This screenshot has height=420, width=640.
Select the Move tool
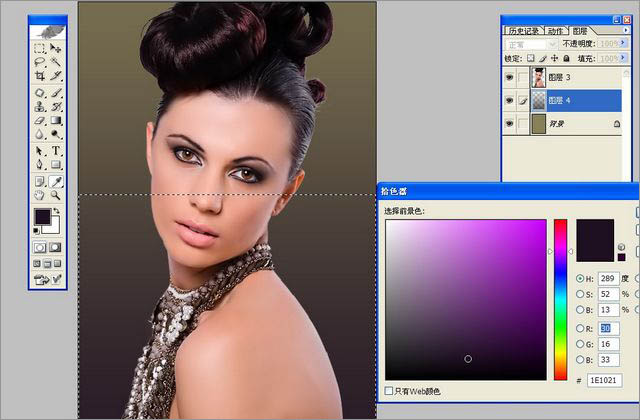click(x=56, y=48)
